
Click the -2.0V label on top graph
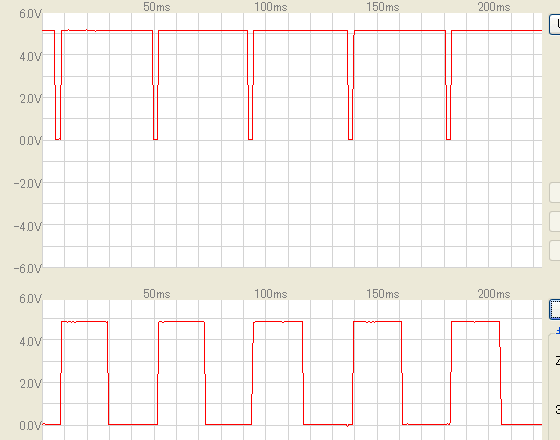28,184
